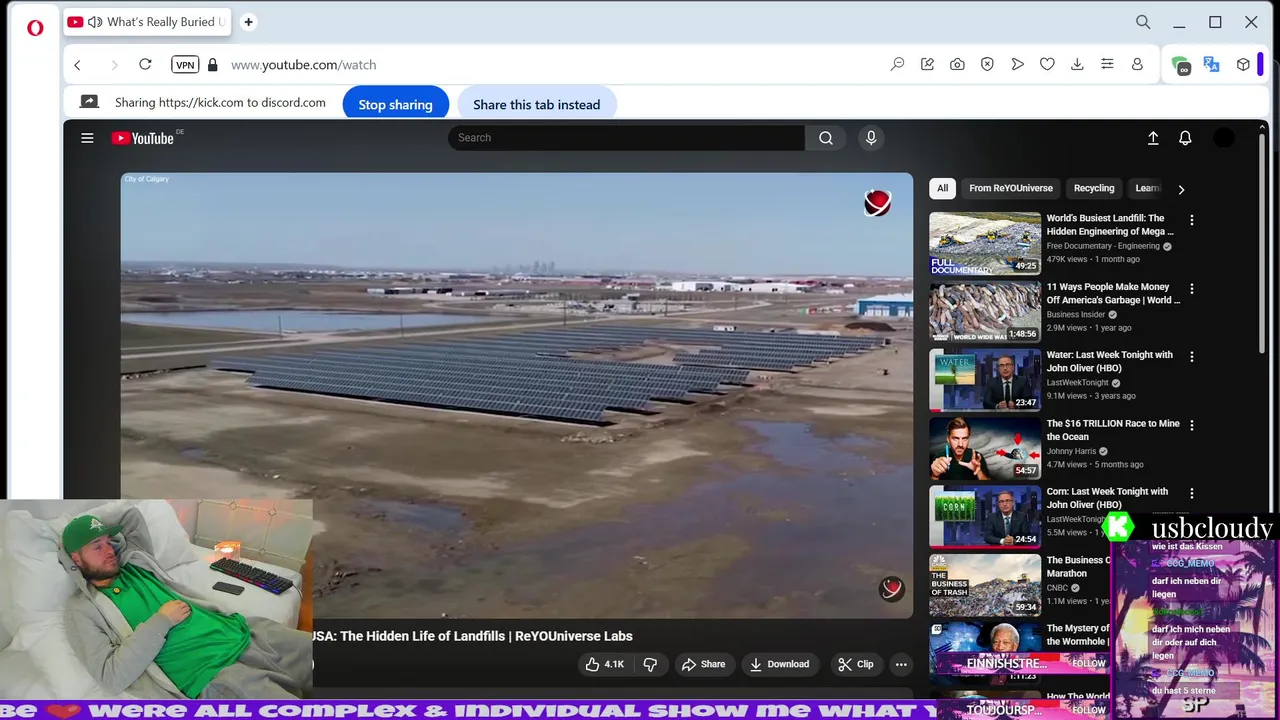
Task: Open Easy Setup sliders icon
Action: [x=1107, y=64]
